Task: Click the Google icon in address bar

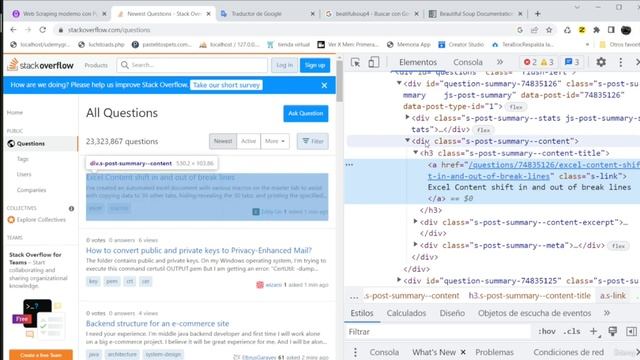Action: pyautogui.click(x=520, y=30)
